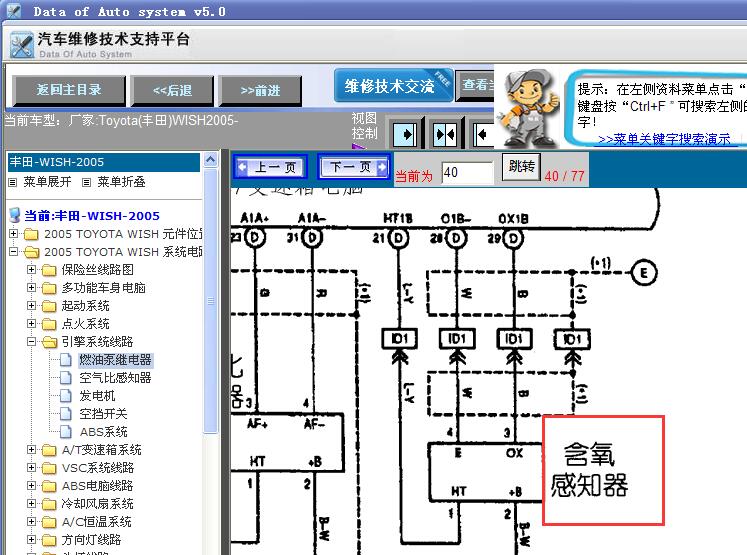747x555 pixels.
Task: Click the mechanic mascot image
Action: click(530, 107)
